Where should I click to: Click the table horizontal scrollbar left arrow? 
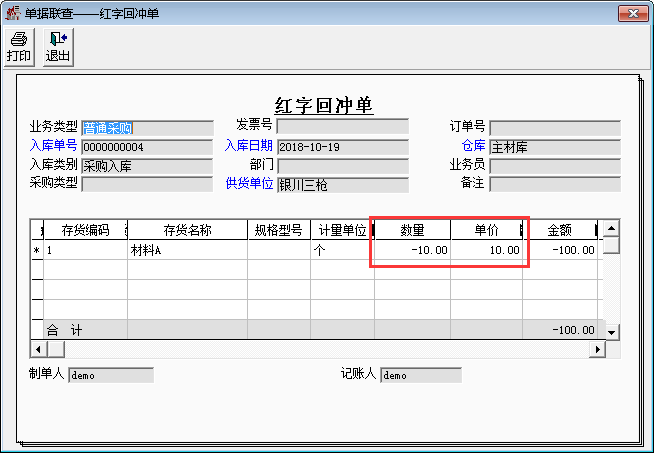click(38, 349)
